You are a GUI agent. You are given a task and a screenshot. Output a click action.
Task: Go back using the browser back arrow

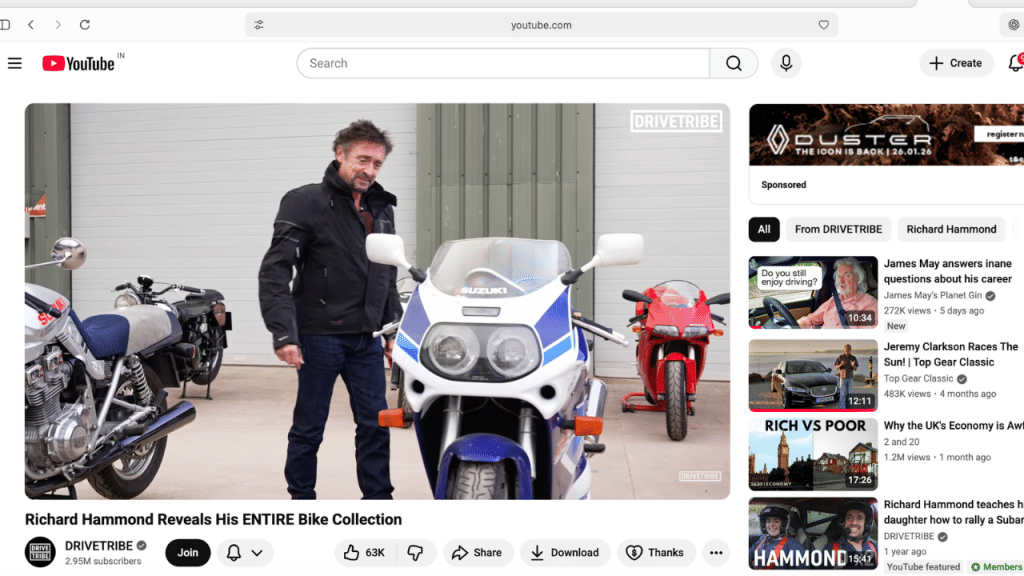(31, 25)
